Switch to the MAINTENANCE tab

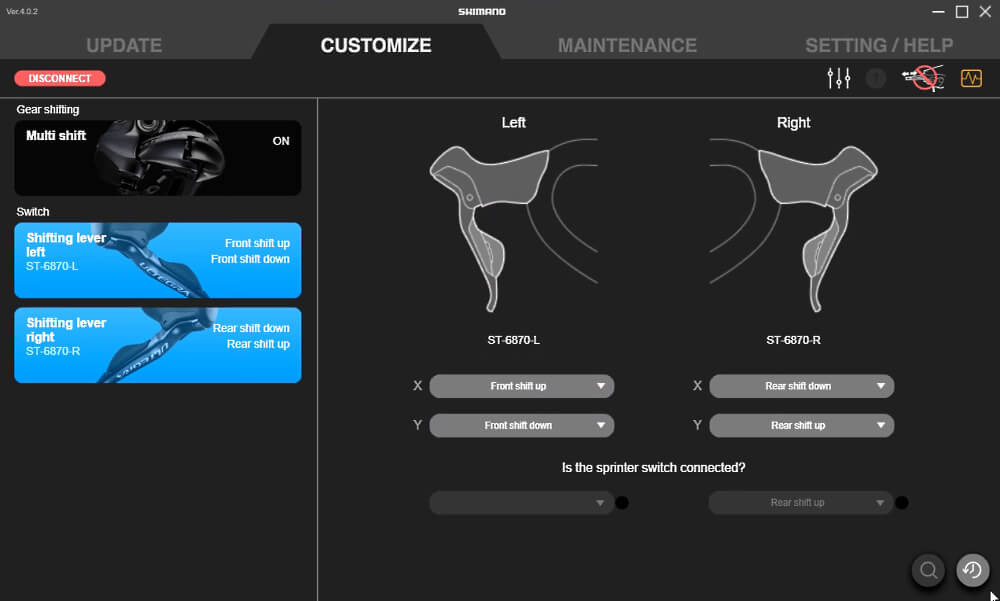click(627, 45)
